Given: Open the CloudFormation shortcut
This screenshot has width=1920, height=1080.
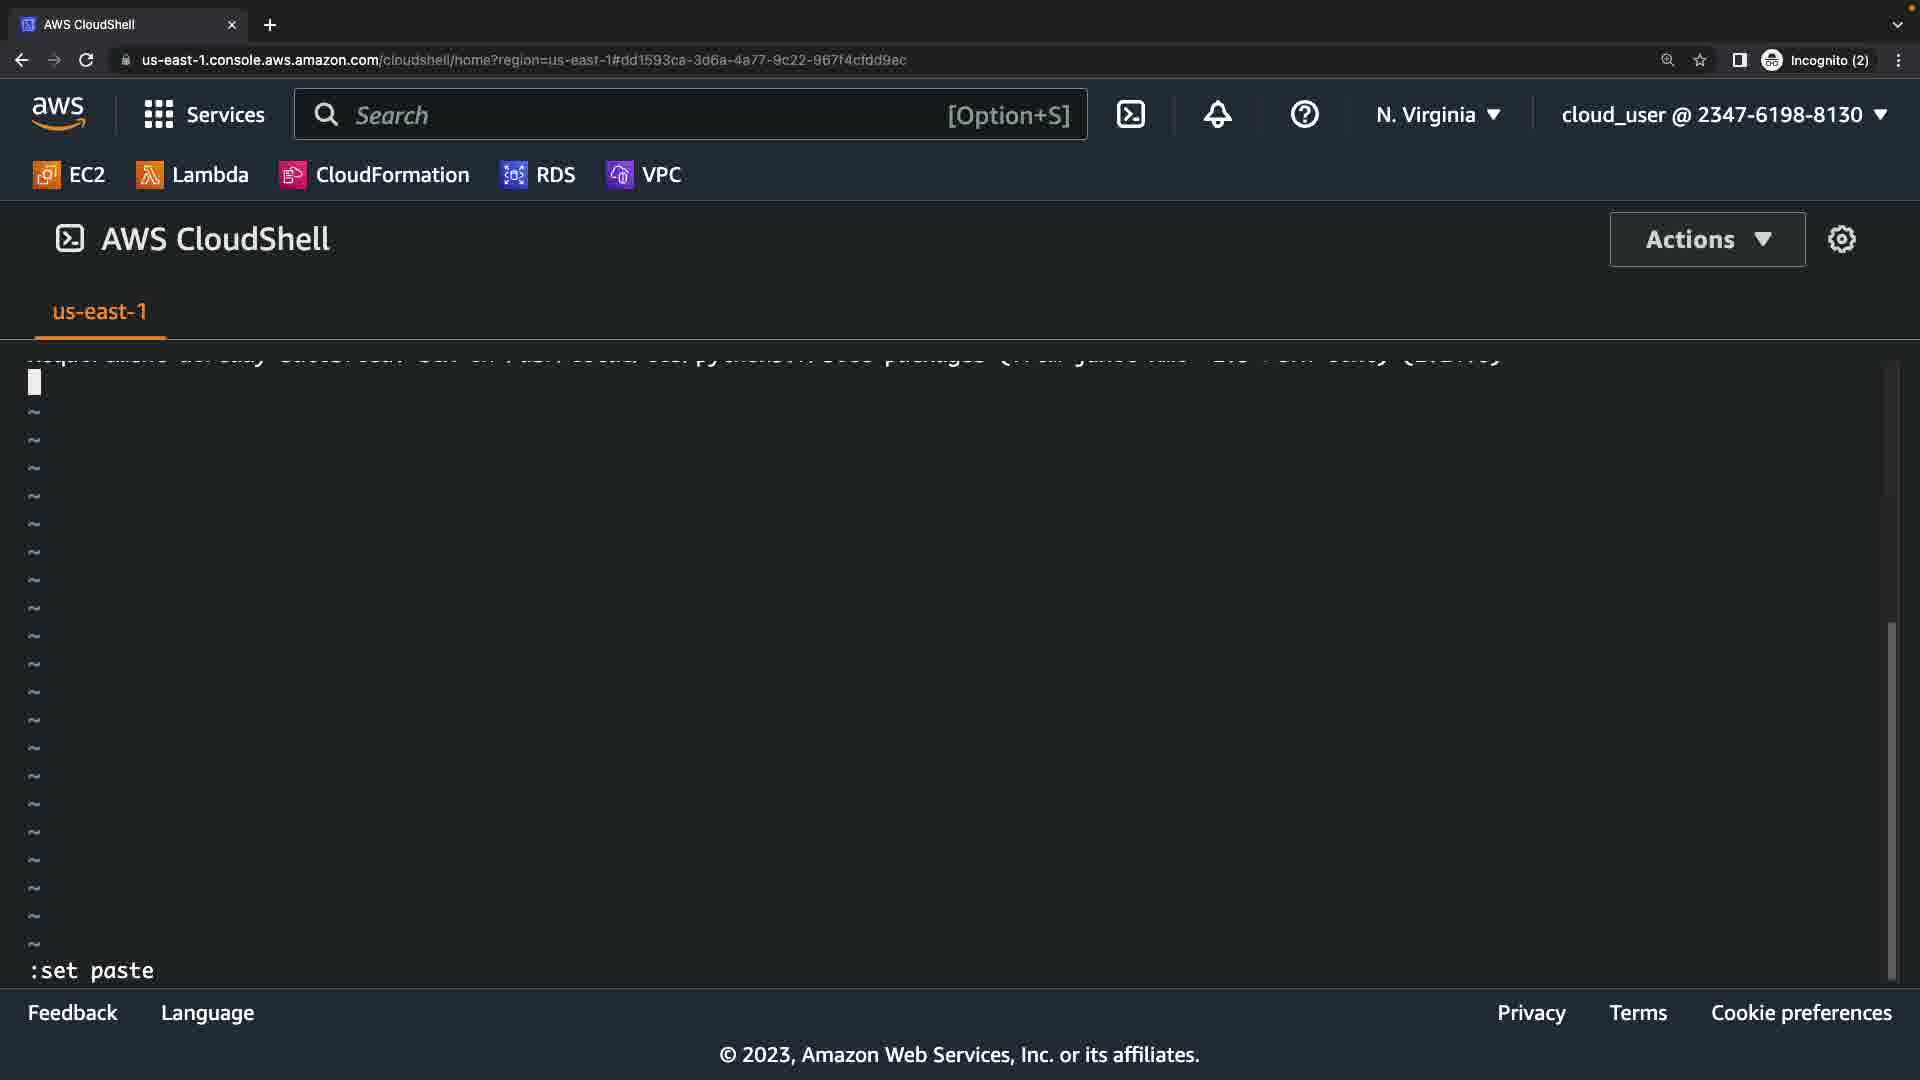Looking at the screenshot, I should 374,175.
